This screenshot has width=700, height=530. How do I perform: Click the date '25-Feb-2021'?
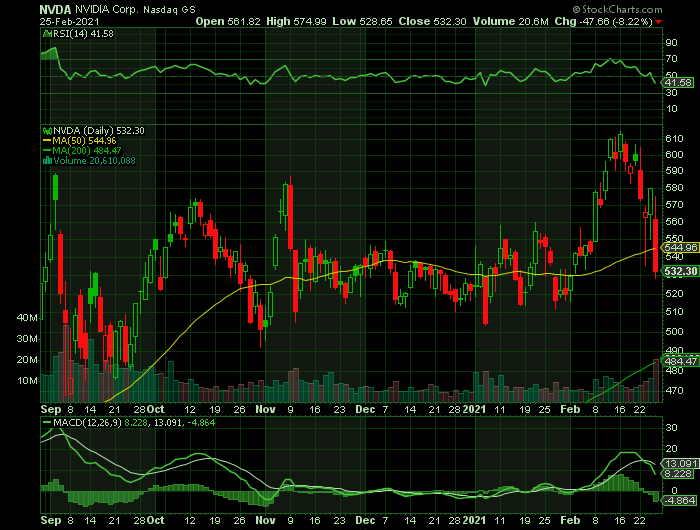(x=69, y=21)
